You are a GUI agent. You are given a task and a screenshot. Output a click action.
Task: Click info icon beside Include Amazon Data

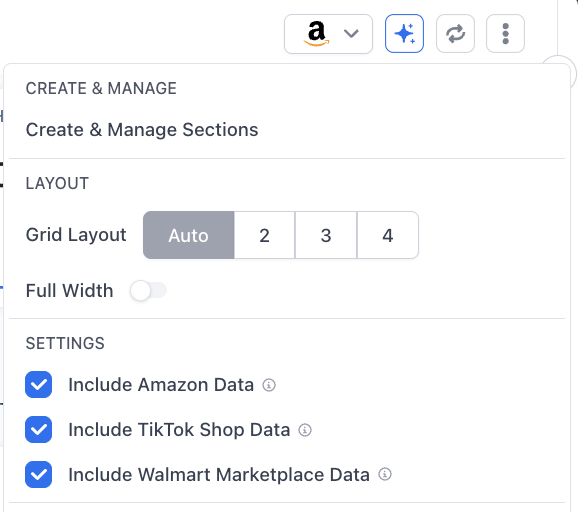269,385
